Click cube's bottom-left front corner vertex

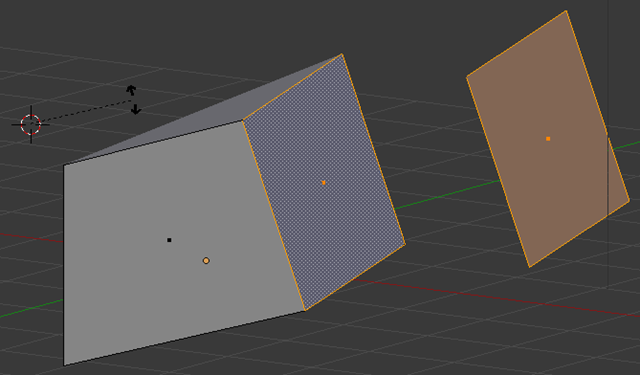click(64, 365)
